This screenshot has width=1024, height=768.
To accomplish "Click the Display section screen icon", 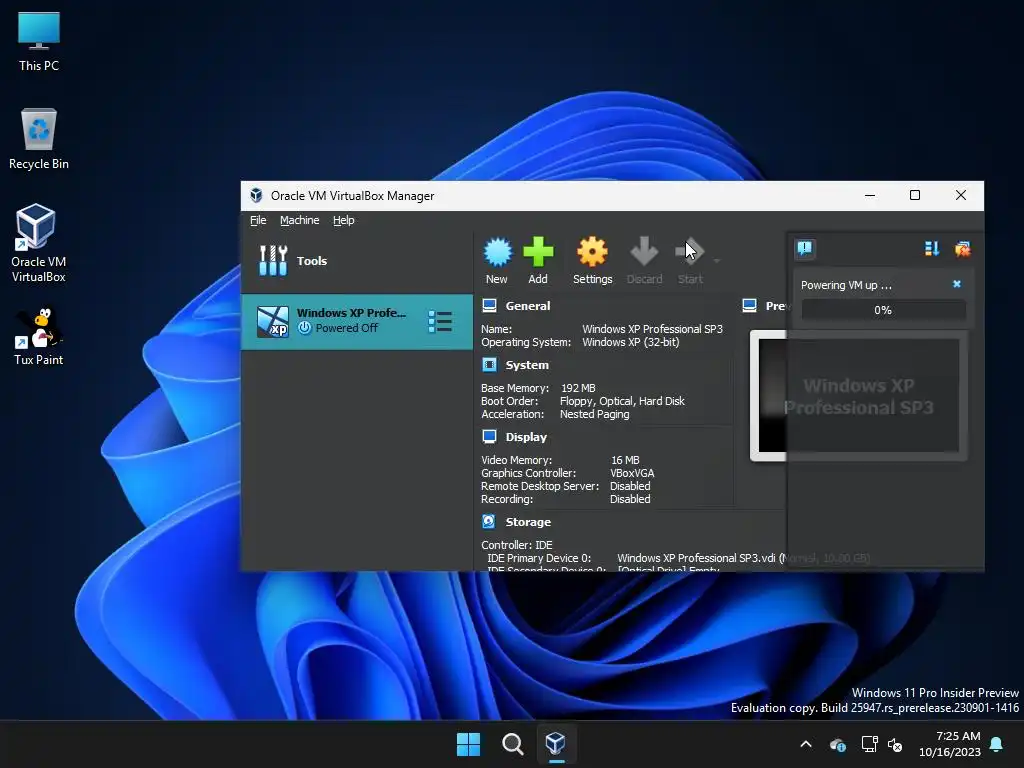I will (x=489, y=436).
